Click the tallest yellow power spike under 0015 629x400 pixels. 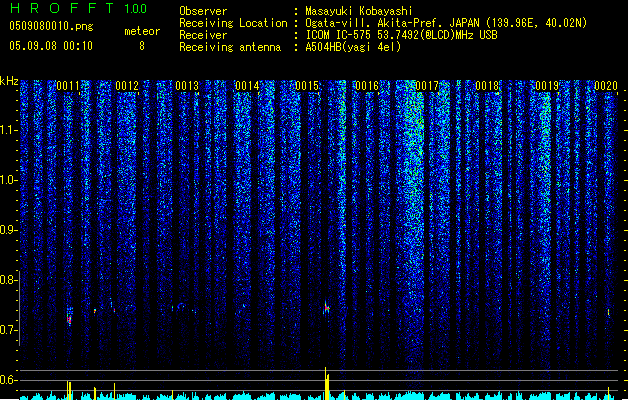click(325, 383)
